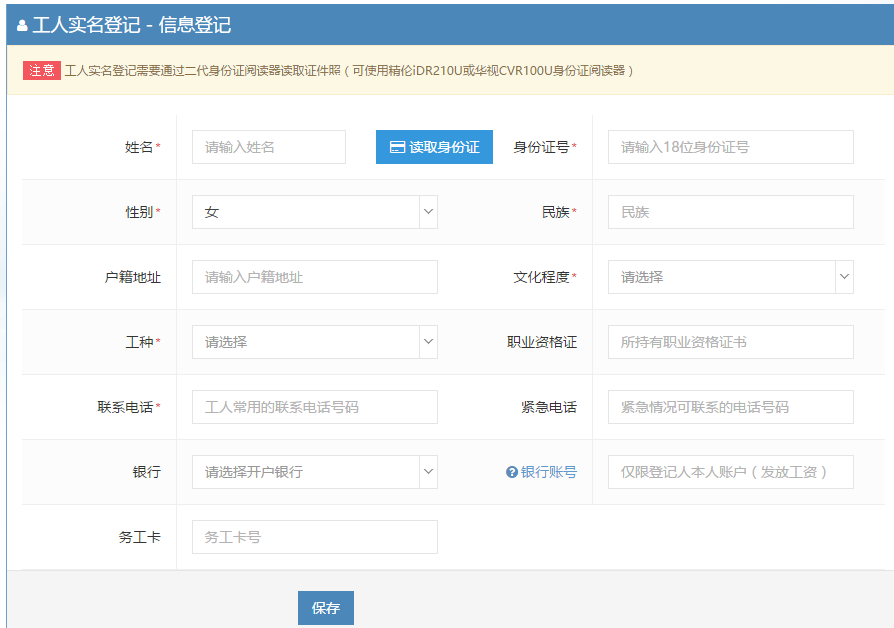Focus the 身份证号 input field
Image resolution: width=894 pixels, height=628 pixels.
pyautogui.click(x=730, y=147)
